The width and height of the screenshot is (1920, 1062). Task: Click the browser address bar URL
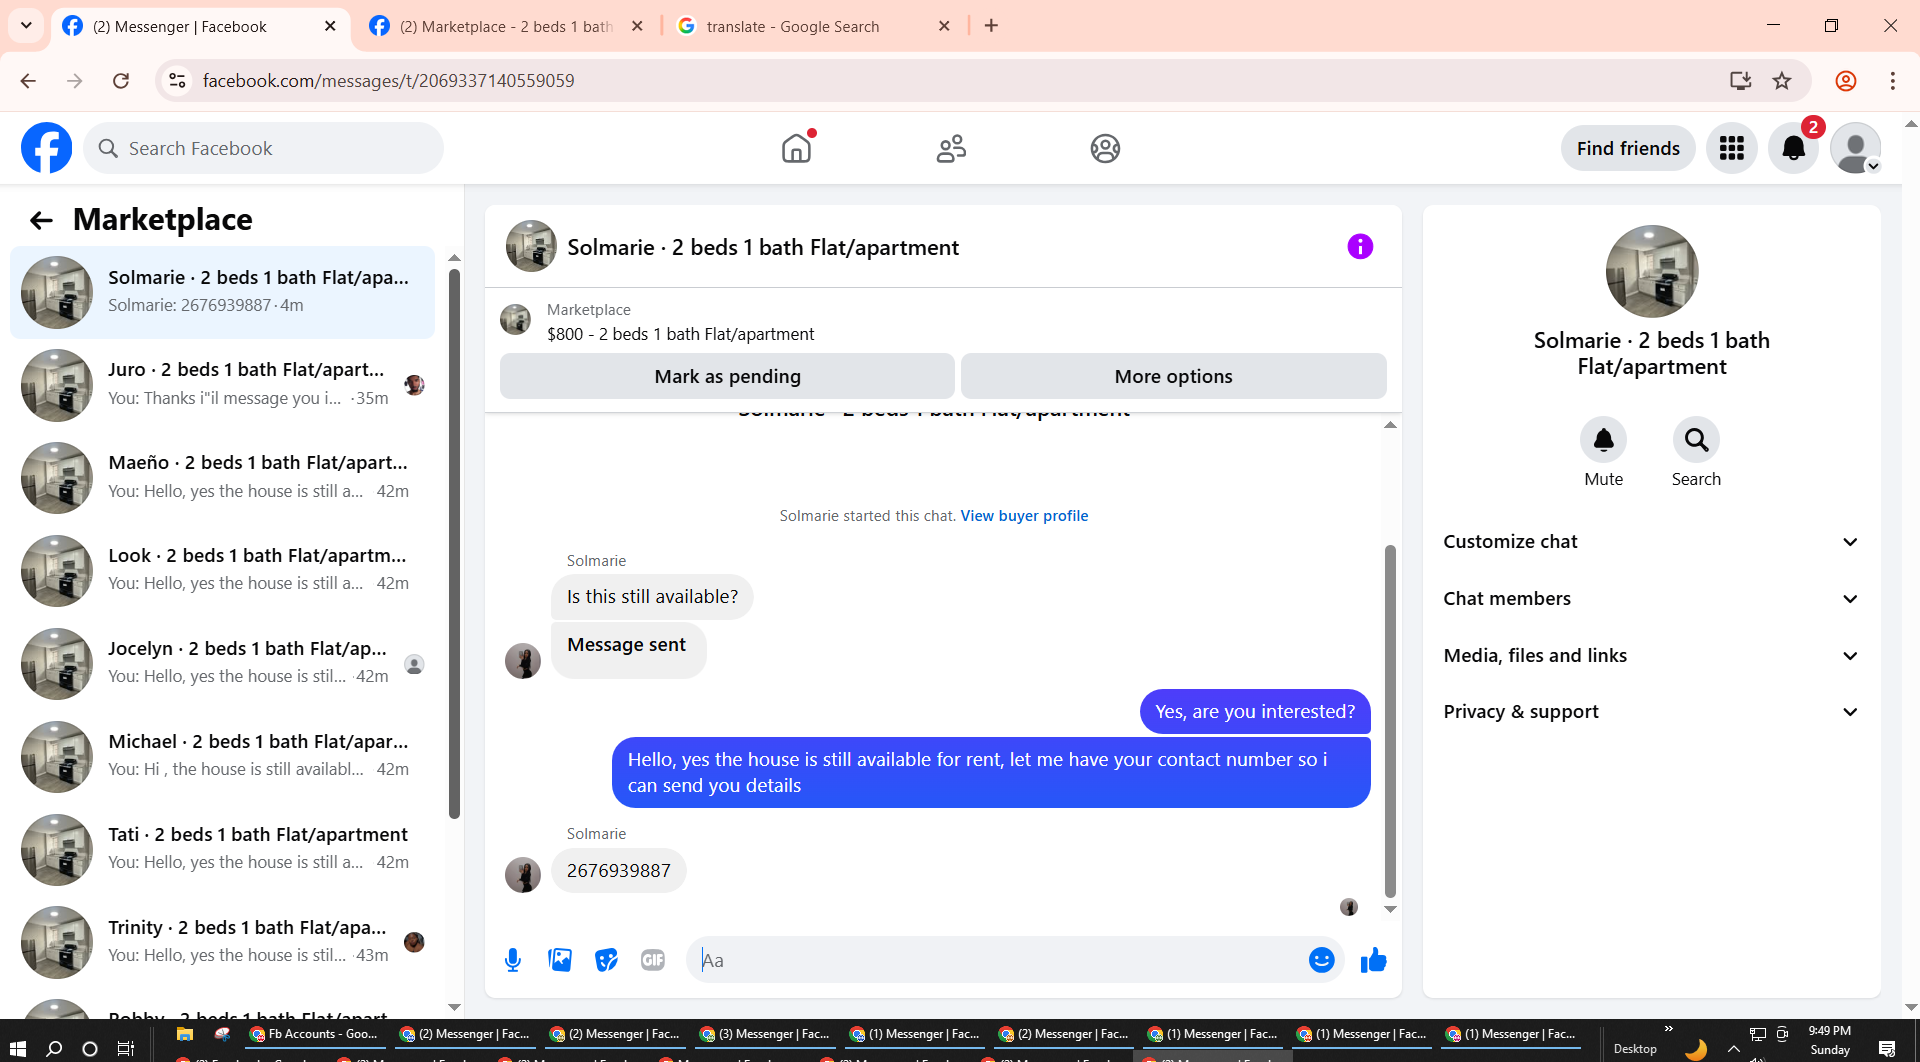point(388,81)
